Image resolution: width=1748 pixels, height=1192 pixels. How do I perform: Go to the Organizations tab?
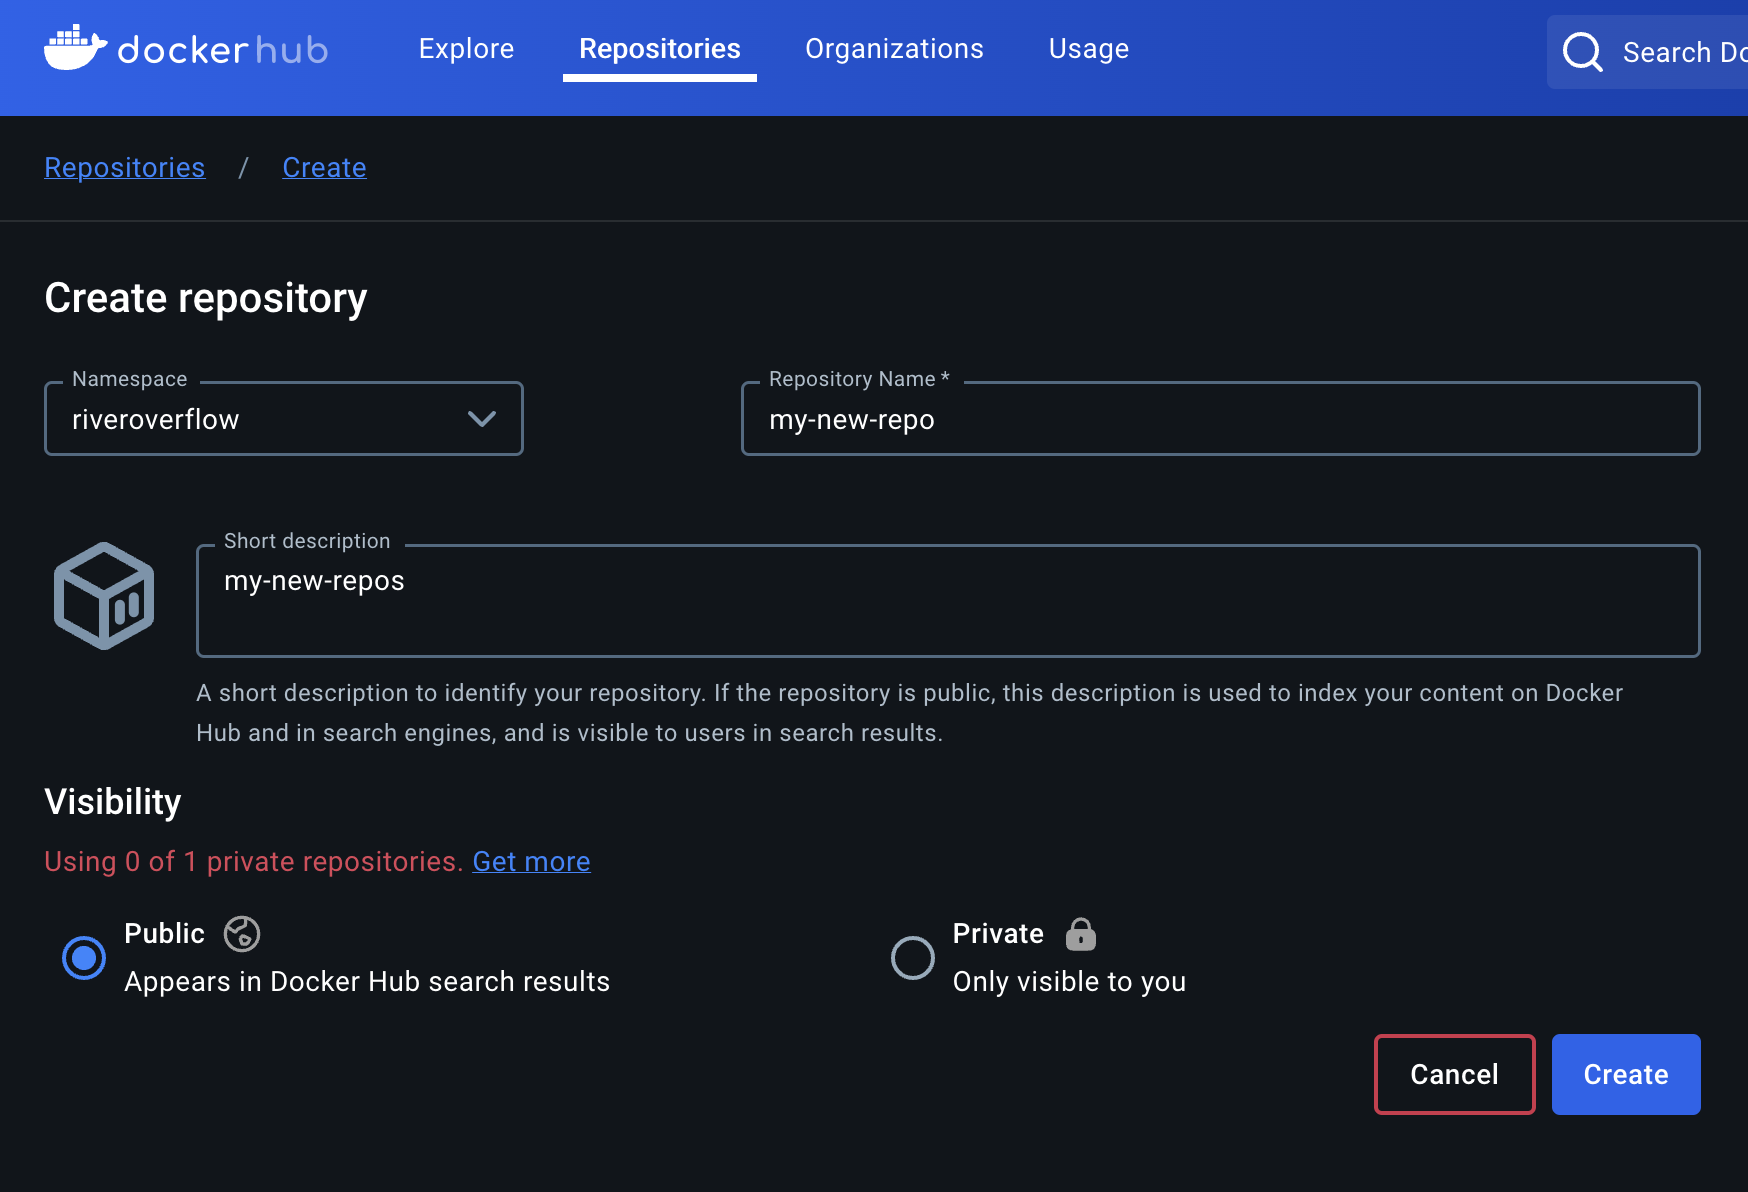[894, 49]
